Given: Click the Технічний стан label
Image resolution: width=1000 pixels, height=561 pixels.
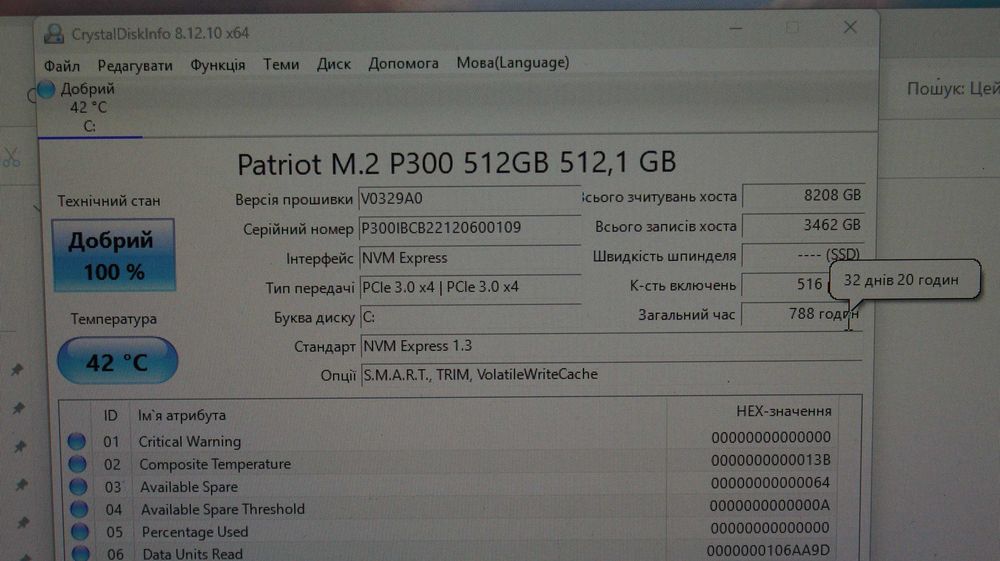Looking at the screenshot, I should tap(109, 201).
